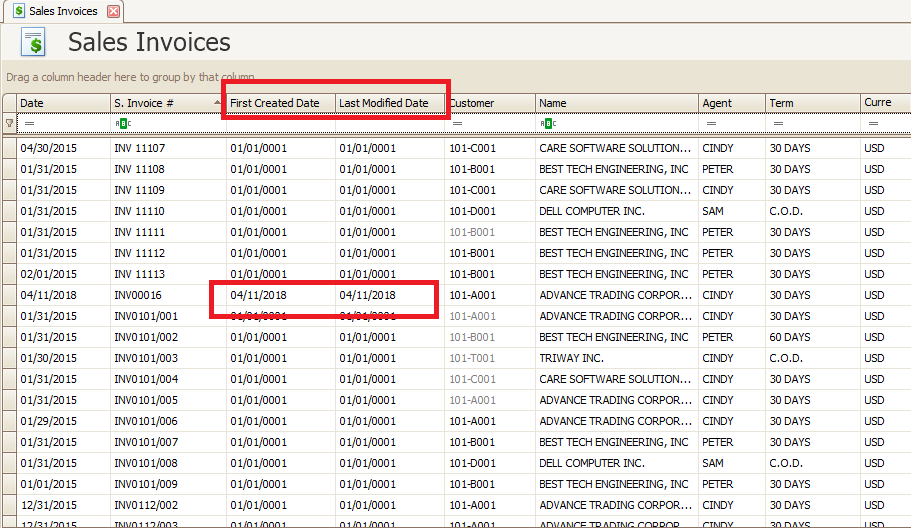Click Date 01/01/2015 of INV0101/009

pyautogui.click(x=63, y=484)
